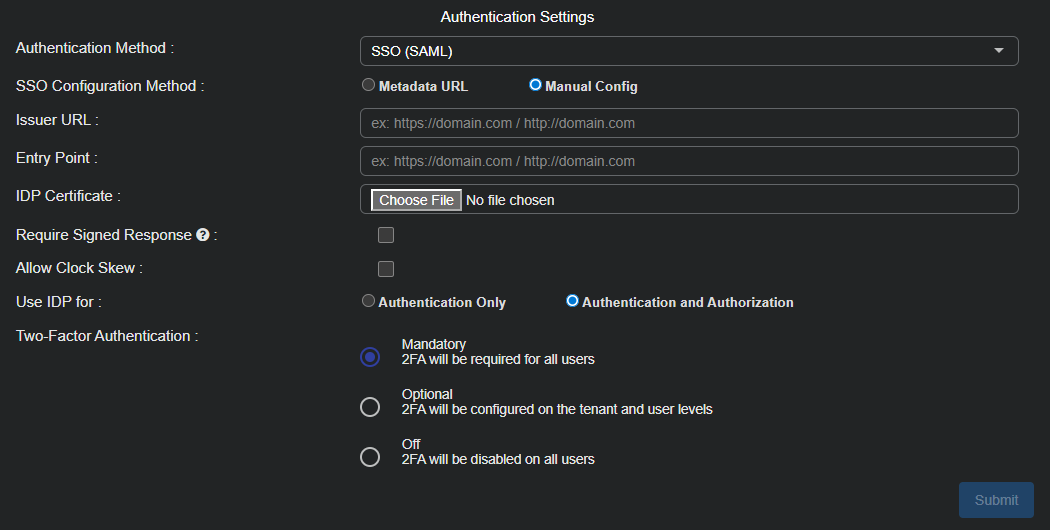The height and width of the screenshot is (530, 1050).
Task: Click the dropdown arrow beside SSO (SAML)
Action: click(x=998, y=51)
